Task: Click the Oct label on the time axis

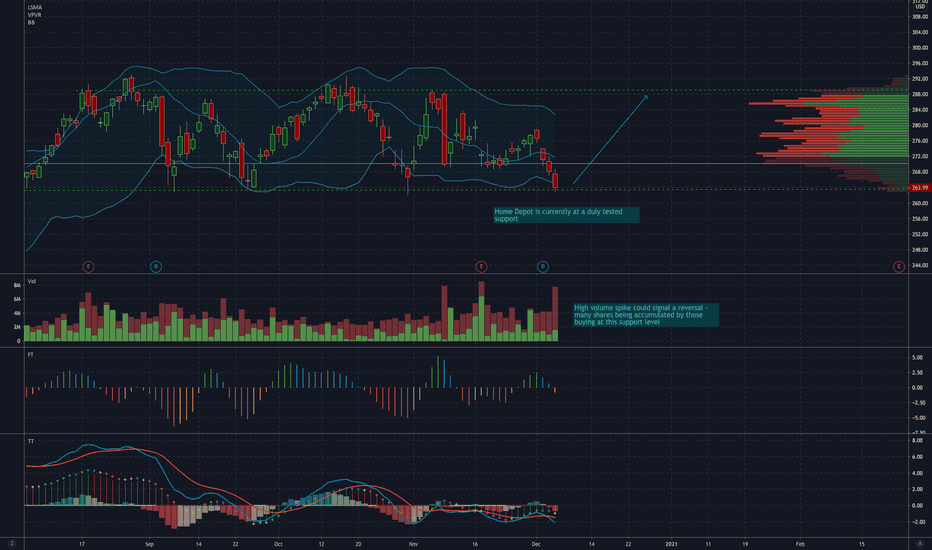Action: point(278,544)
